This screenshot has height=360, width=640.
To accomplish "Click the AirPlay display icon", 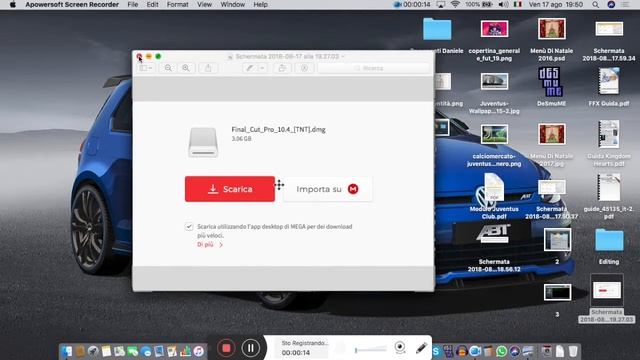I will pyautogui.click(x=441, y=4).
